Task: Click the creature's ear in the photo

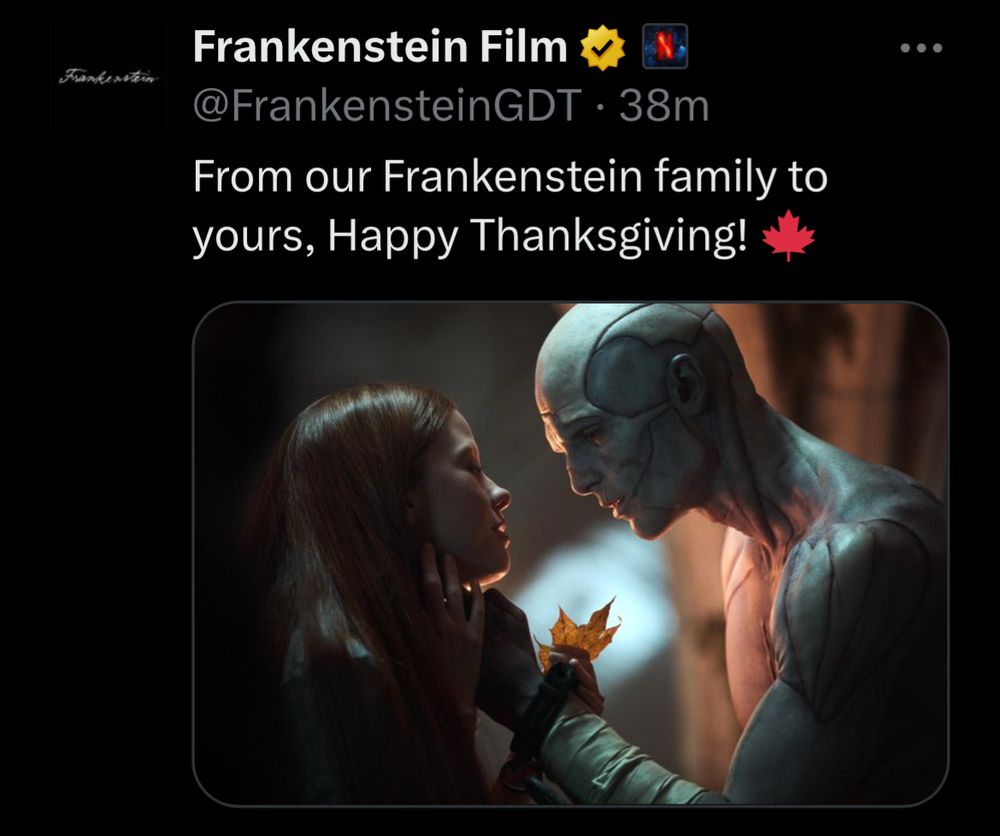Action: coord(686,385)
